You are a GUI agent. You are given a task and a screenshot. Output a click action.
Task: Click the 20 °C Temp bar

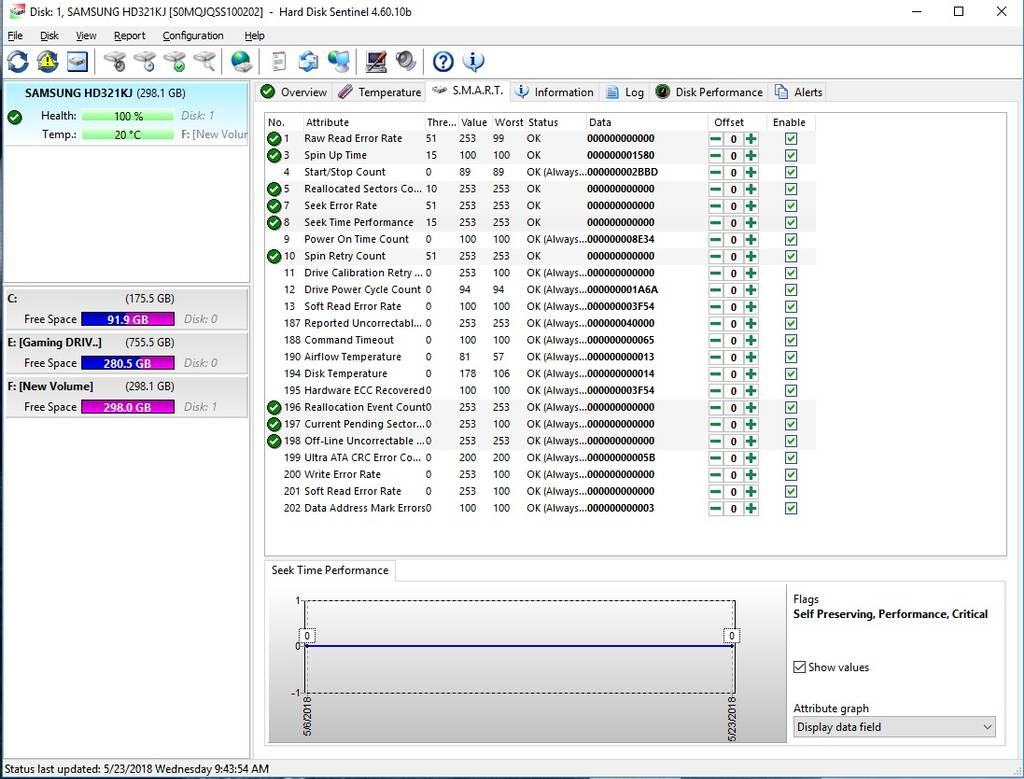128,135
